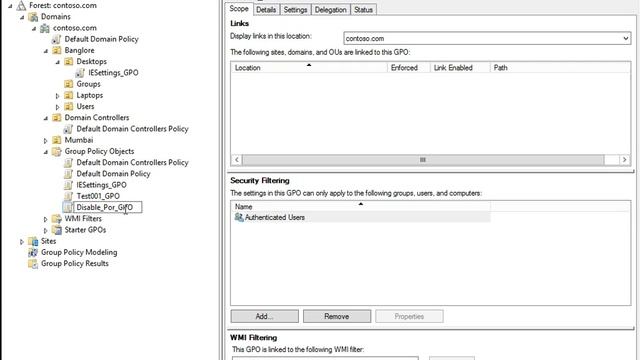Click Add in Security Filtering
The height and width of the screenshot is (360, 640).
click(264, 316)
